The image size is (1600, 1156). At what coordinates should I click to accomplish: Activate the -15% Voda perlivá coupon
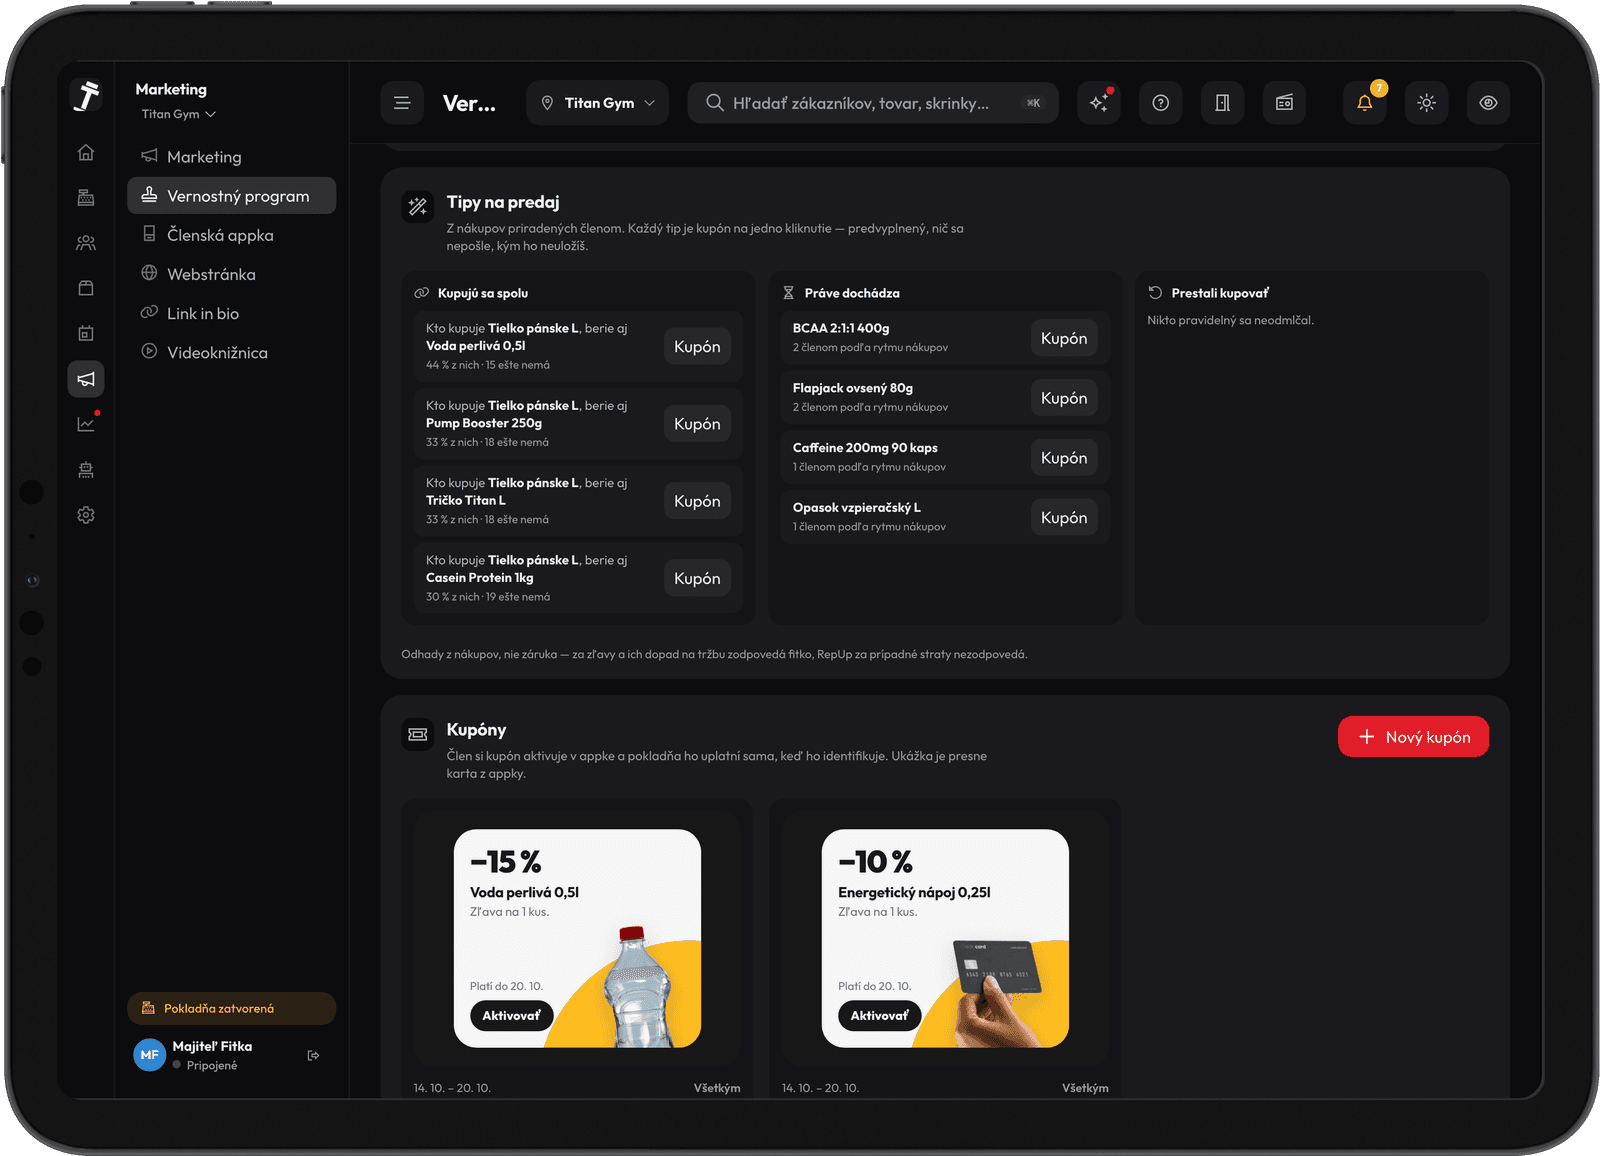coord(511,1015)
